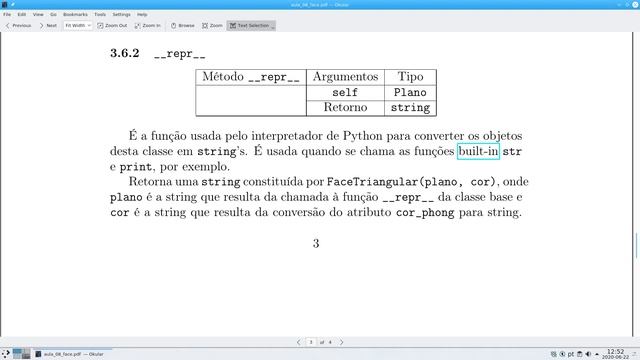Viewport: 640px width, 360px height.
Task: Click the Okular icon in the title bar
Action: click(4, 4)
